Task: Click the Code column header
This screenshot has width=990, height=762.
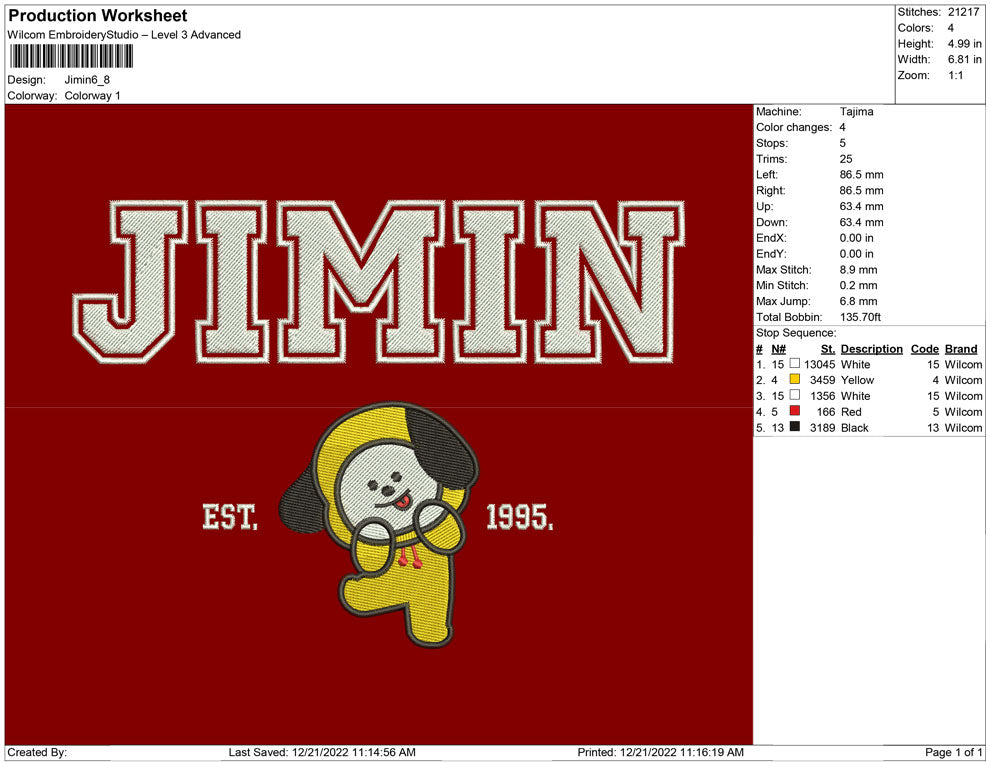Action: (924, 349)
